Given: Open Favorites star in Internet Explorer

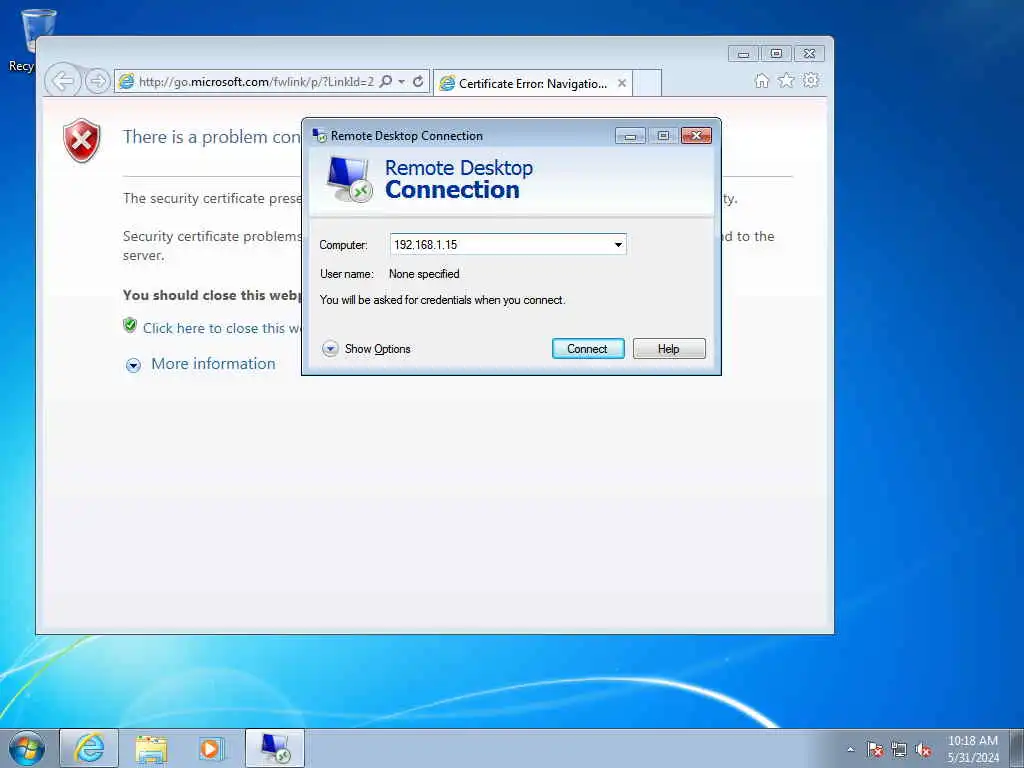Looking at the screenshot, I should click(786, 80).
